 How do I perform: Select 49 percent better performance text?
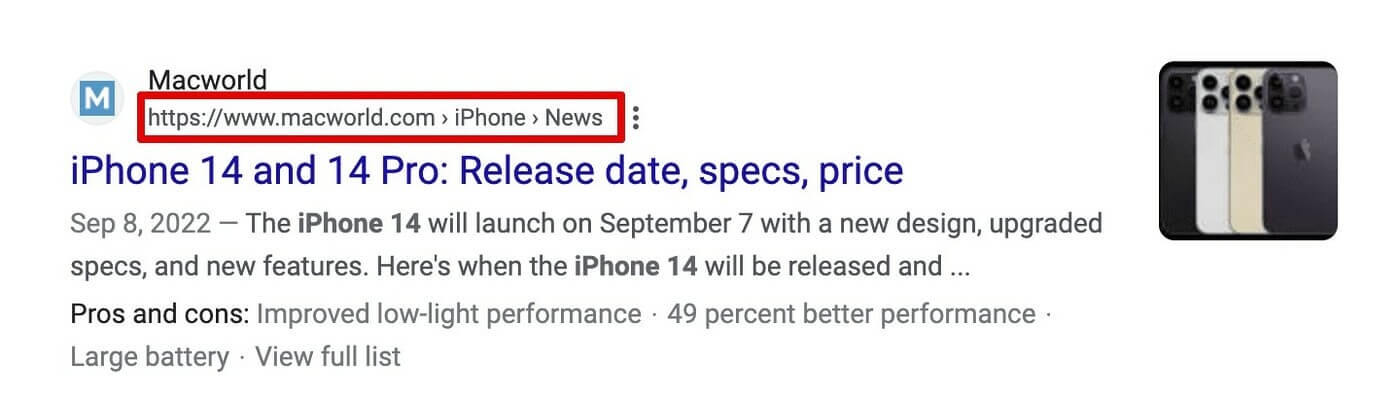click(x=851, y=314)
